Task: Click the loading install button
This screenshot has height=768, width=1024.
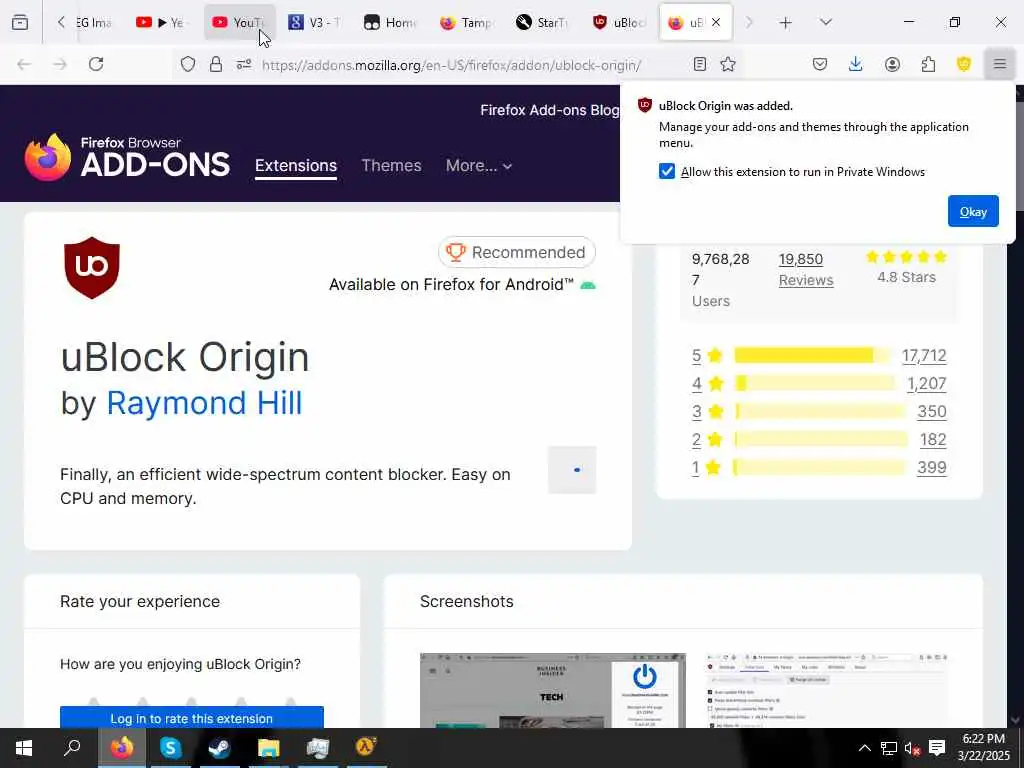Action: click(572, 470)
